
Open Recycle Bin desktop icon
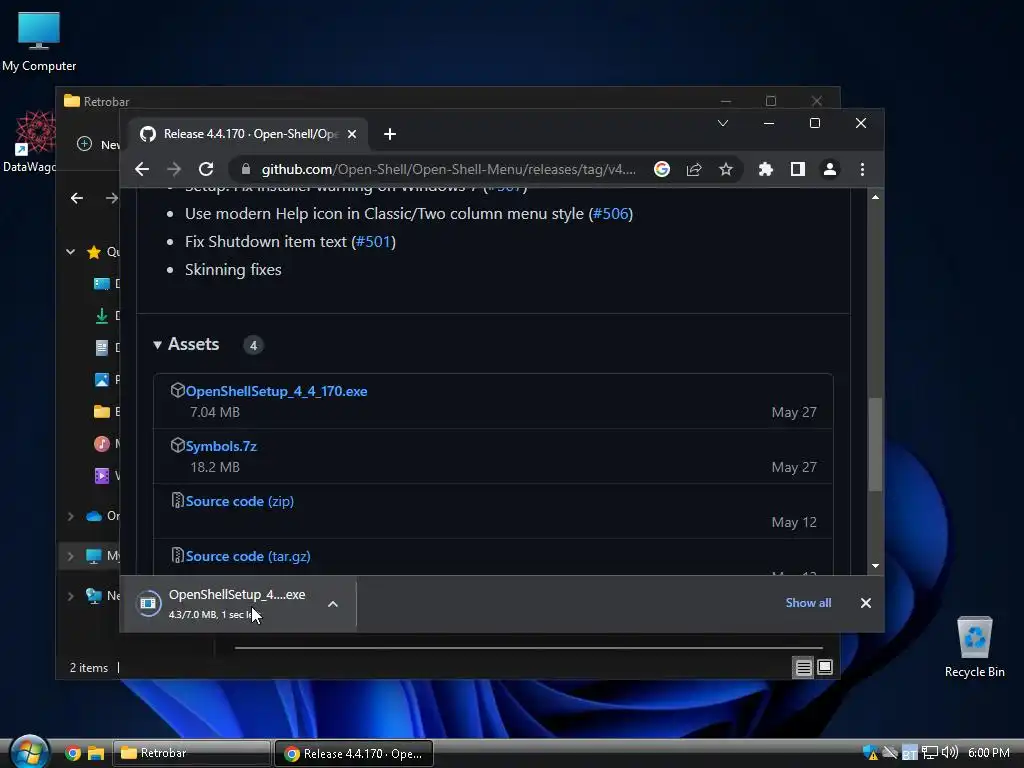pyautogui.click(x=974, y=647)
